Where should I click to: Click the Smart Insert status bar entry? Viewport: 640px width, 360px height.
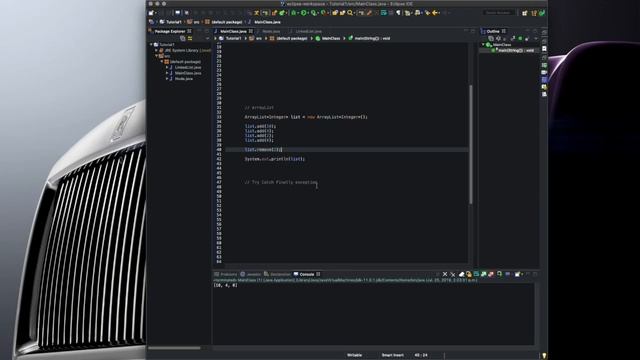click(x=393, y=355)
